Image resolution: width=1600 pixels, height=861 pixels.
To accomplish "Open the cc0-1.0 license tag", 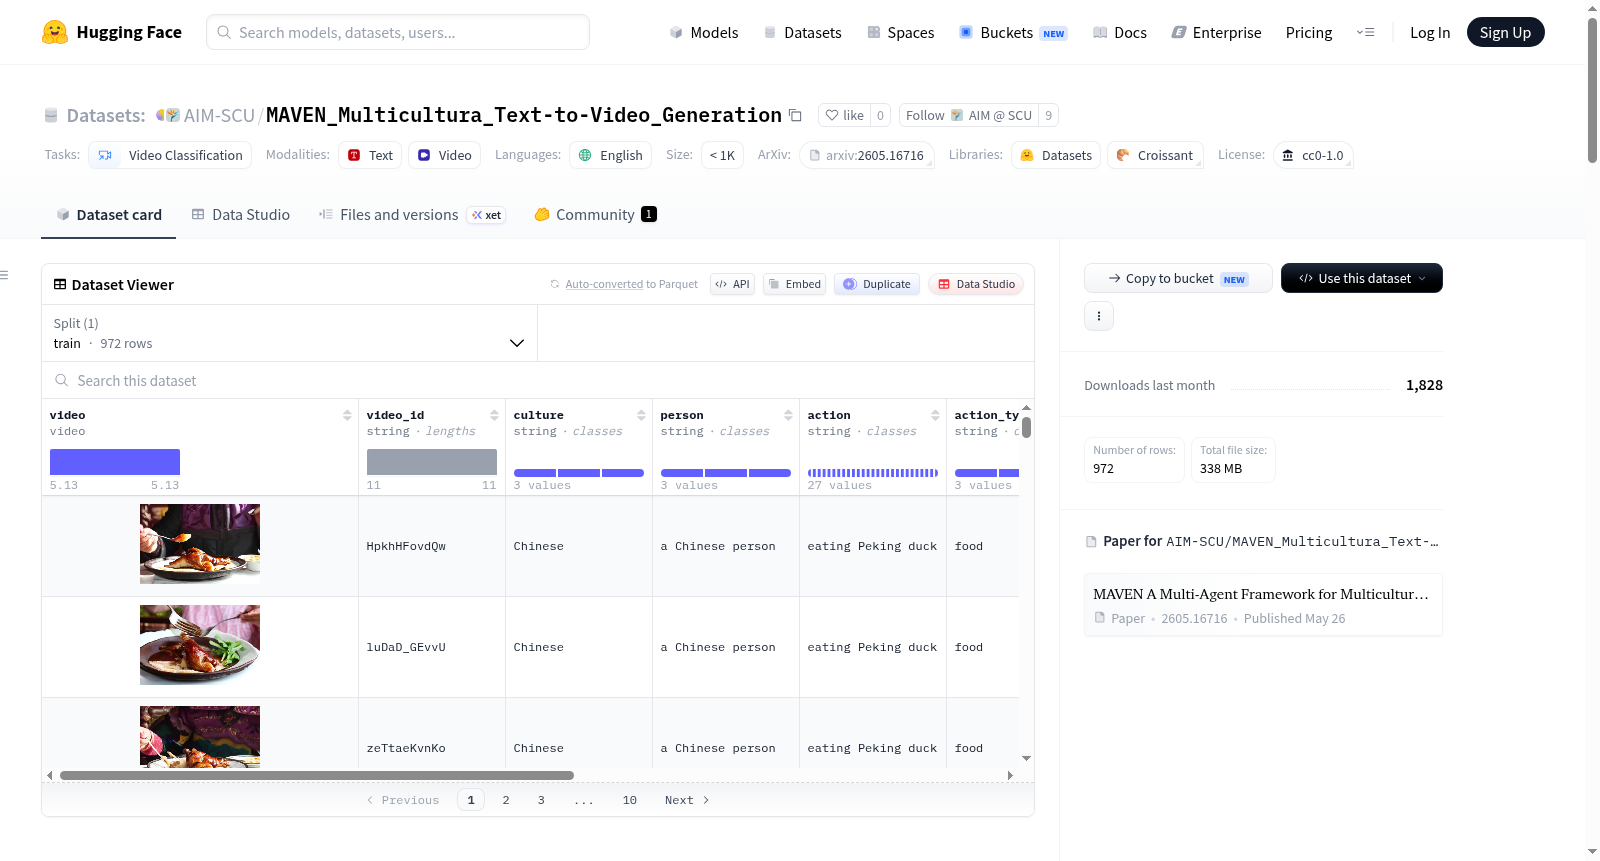I will [x=1313, y=155].
